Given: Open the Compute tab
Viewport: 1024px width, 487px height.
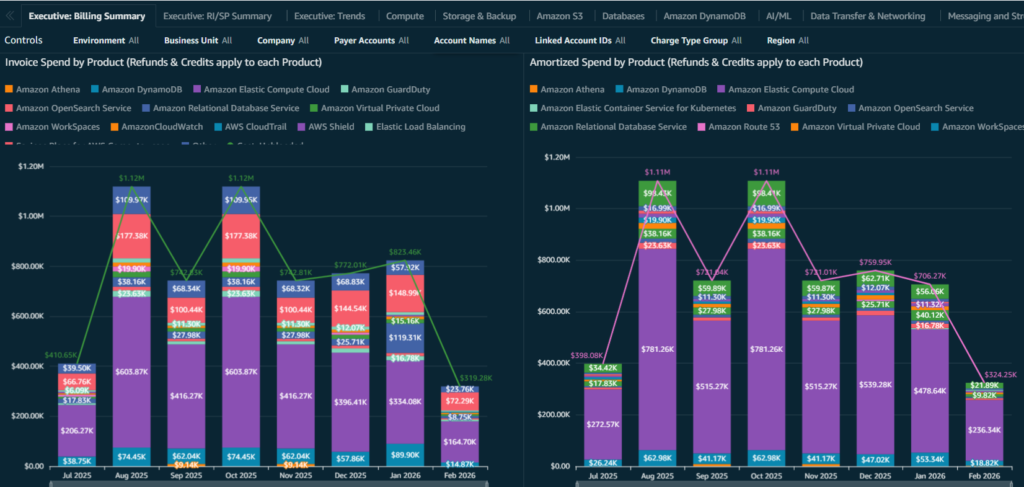Looking at the screenshot, I should (405, 16).
